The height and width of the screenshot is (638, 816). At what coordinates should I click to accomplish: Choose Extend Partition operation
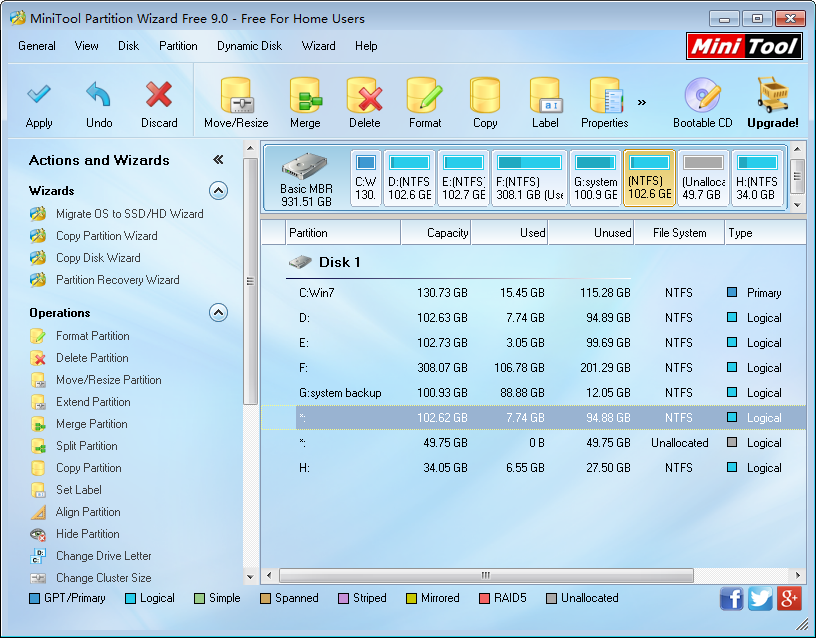[x=93, y=402]
